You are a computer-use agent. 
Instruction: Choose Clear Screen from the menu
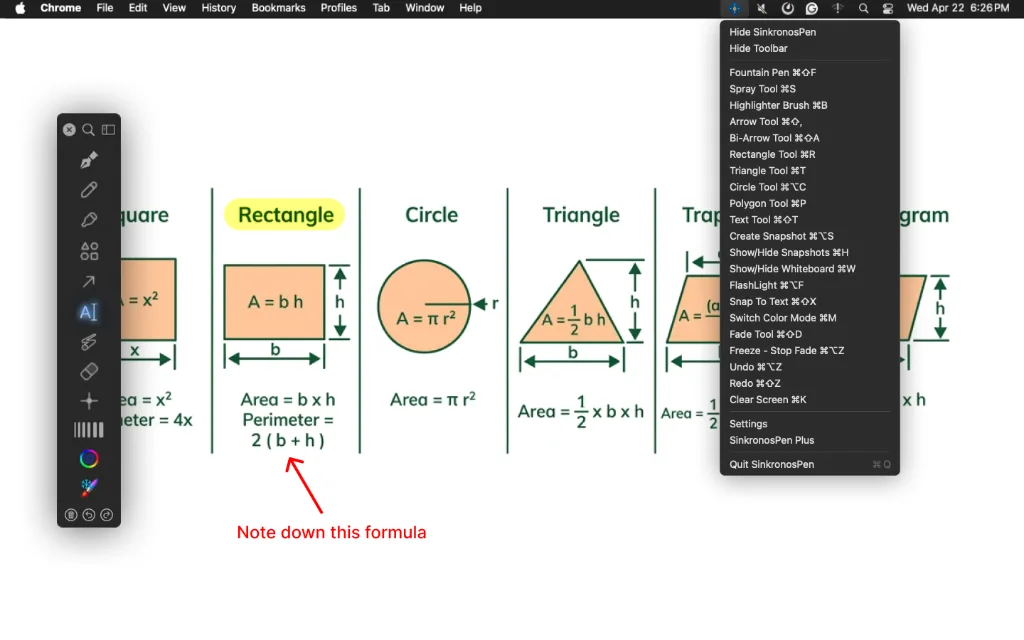tap(810, 399)
